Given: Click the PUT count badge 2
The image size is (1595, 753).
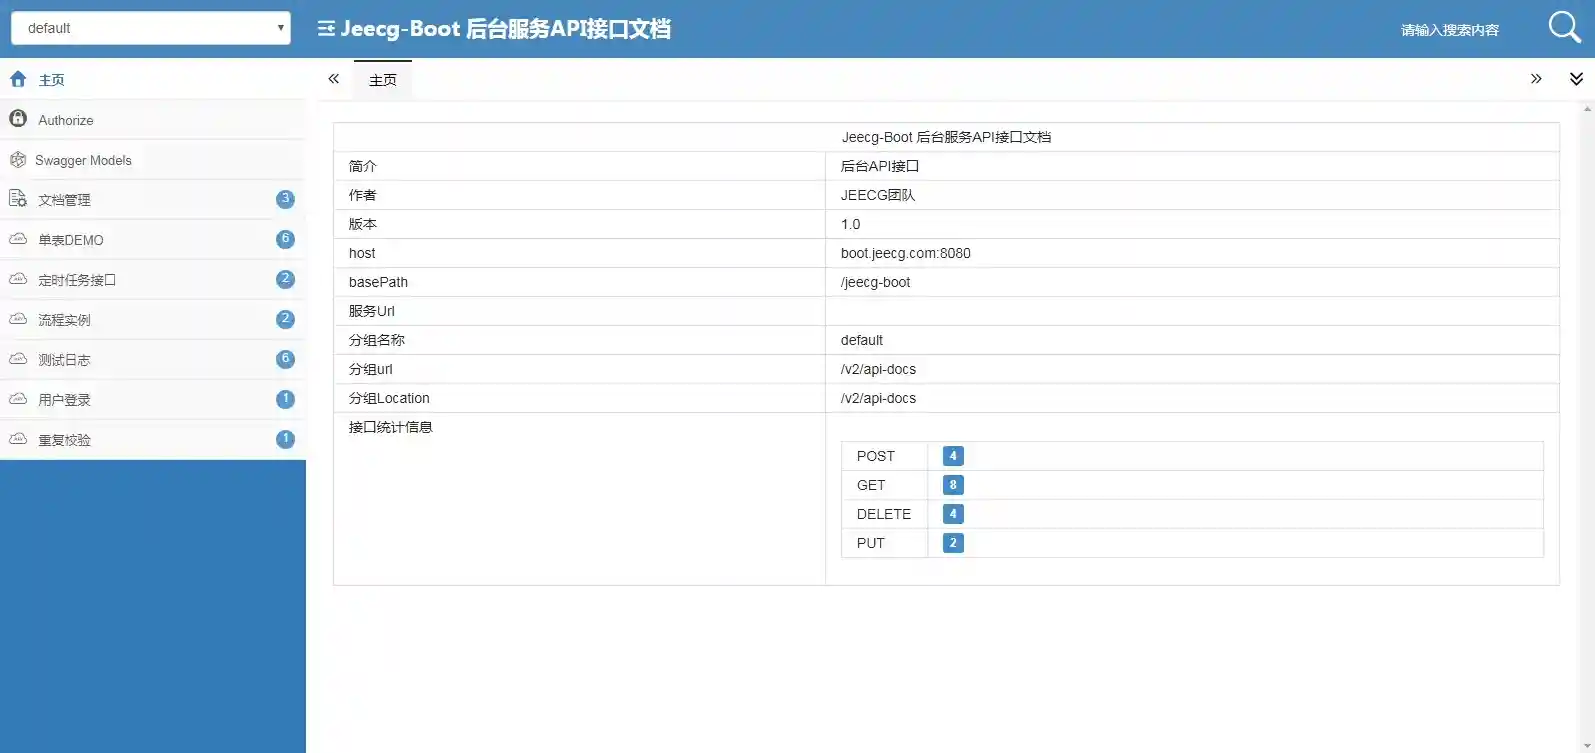Looking at the screenshot, I should pos(953,543).
